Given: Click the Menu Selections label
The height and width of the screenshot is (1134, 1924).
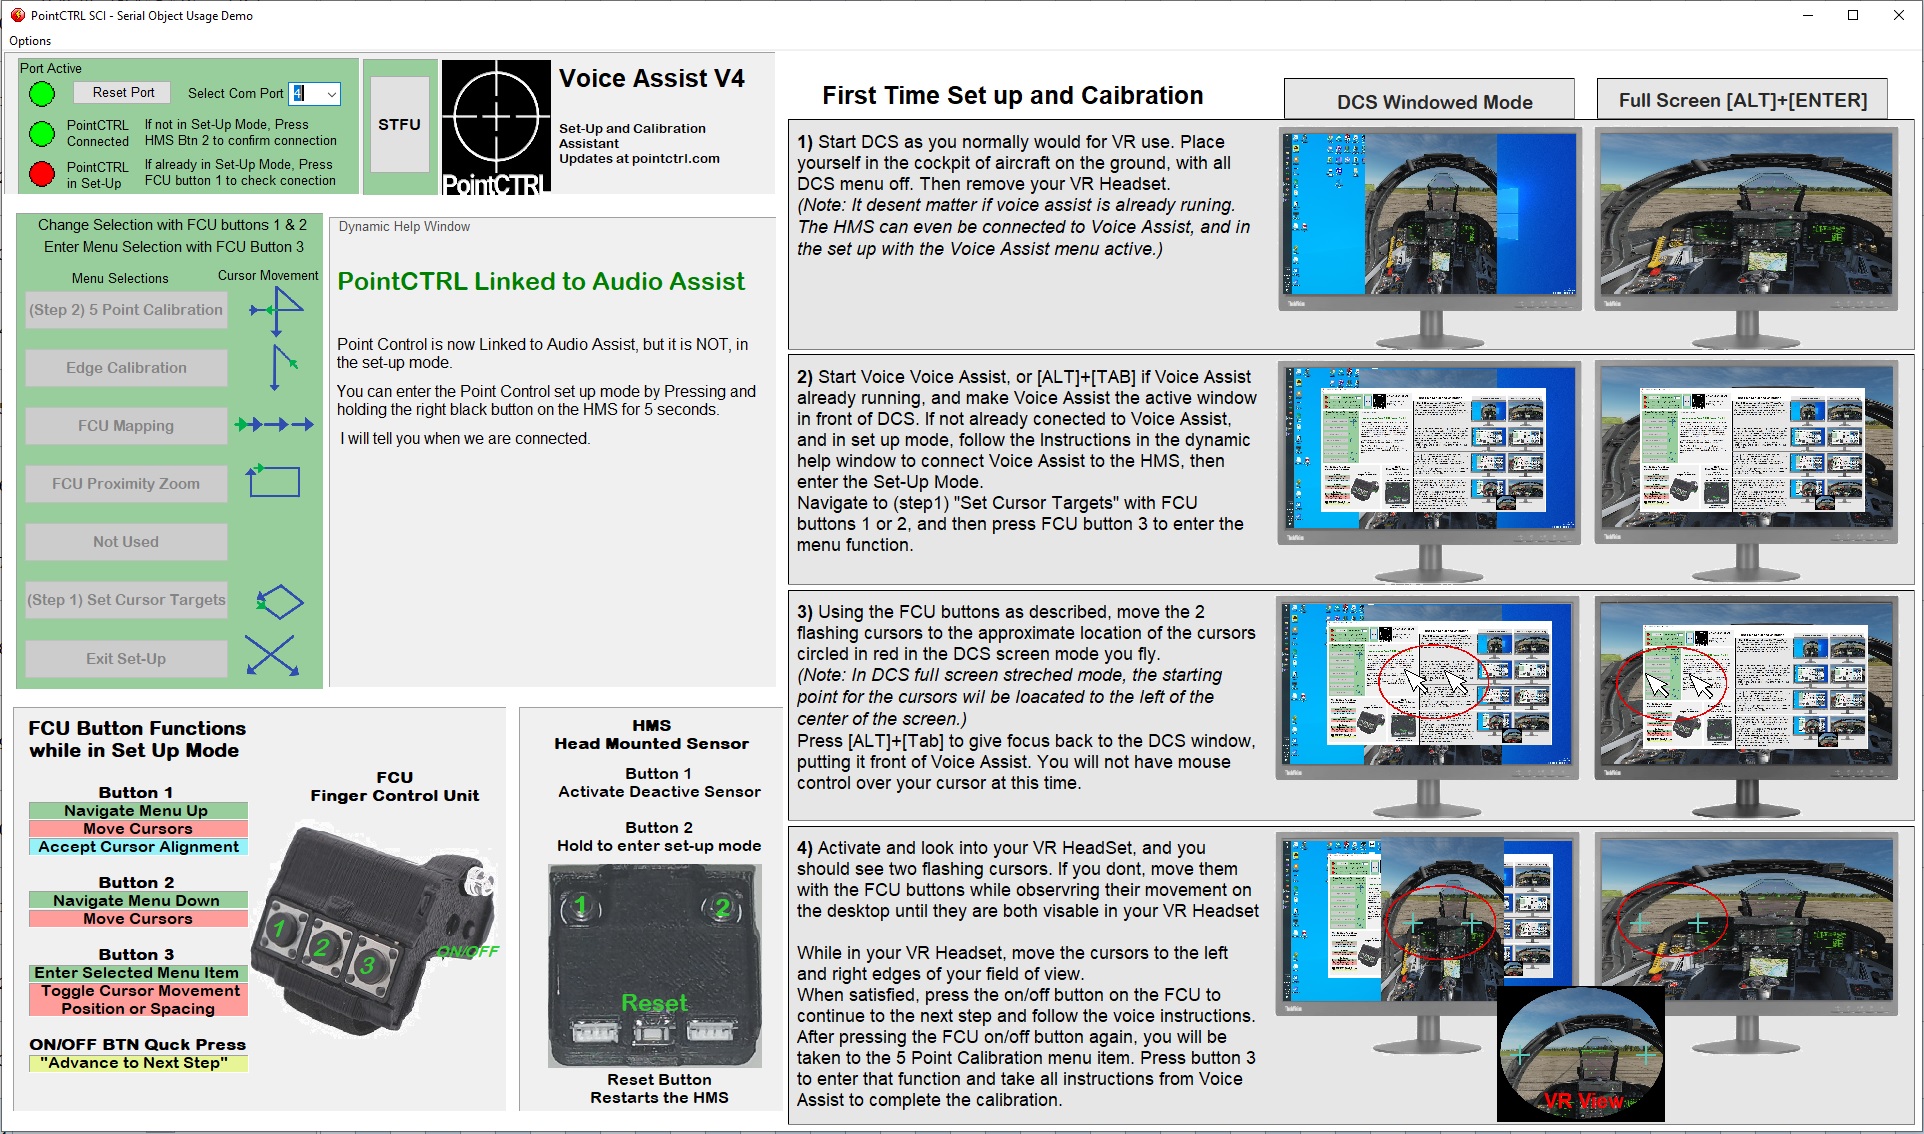Looking at the screenshot, I should tap(120, 279).
